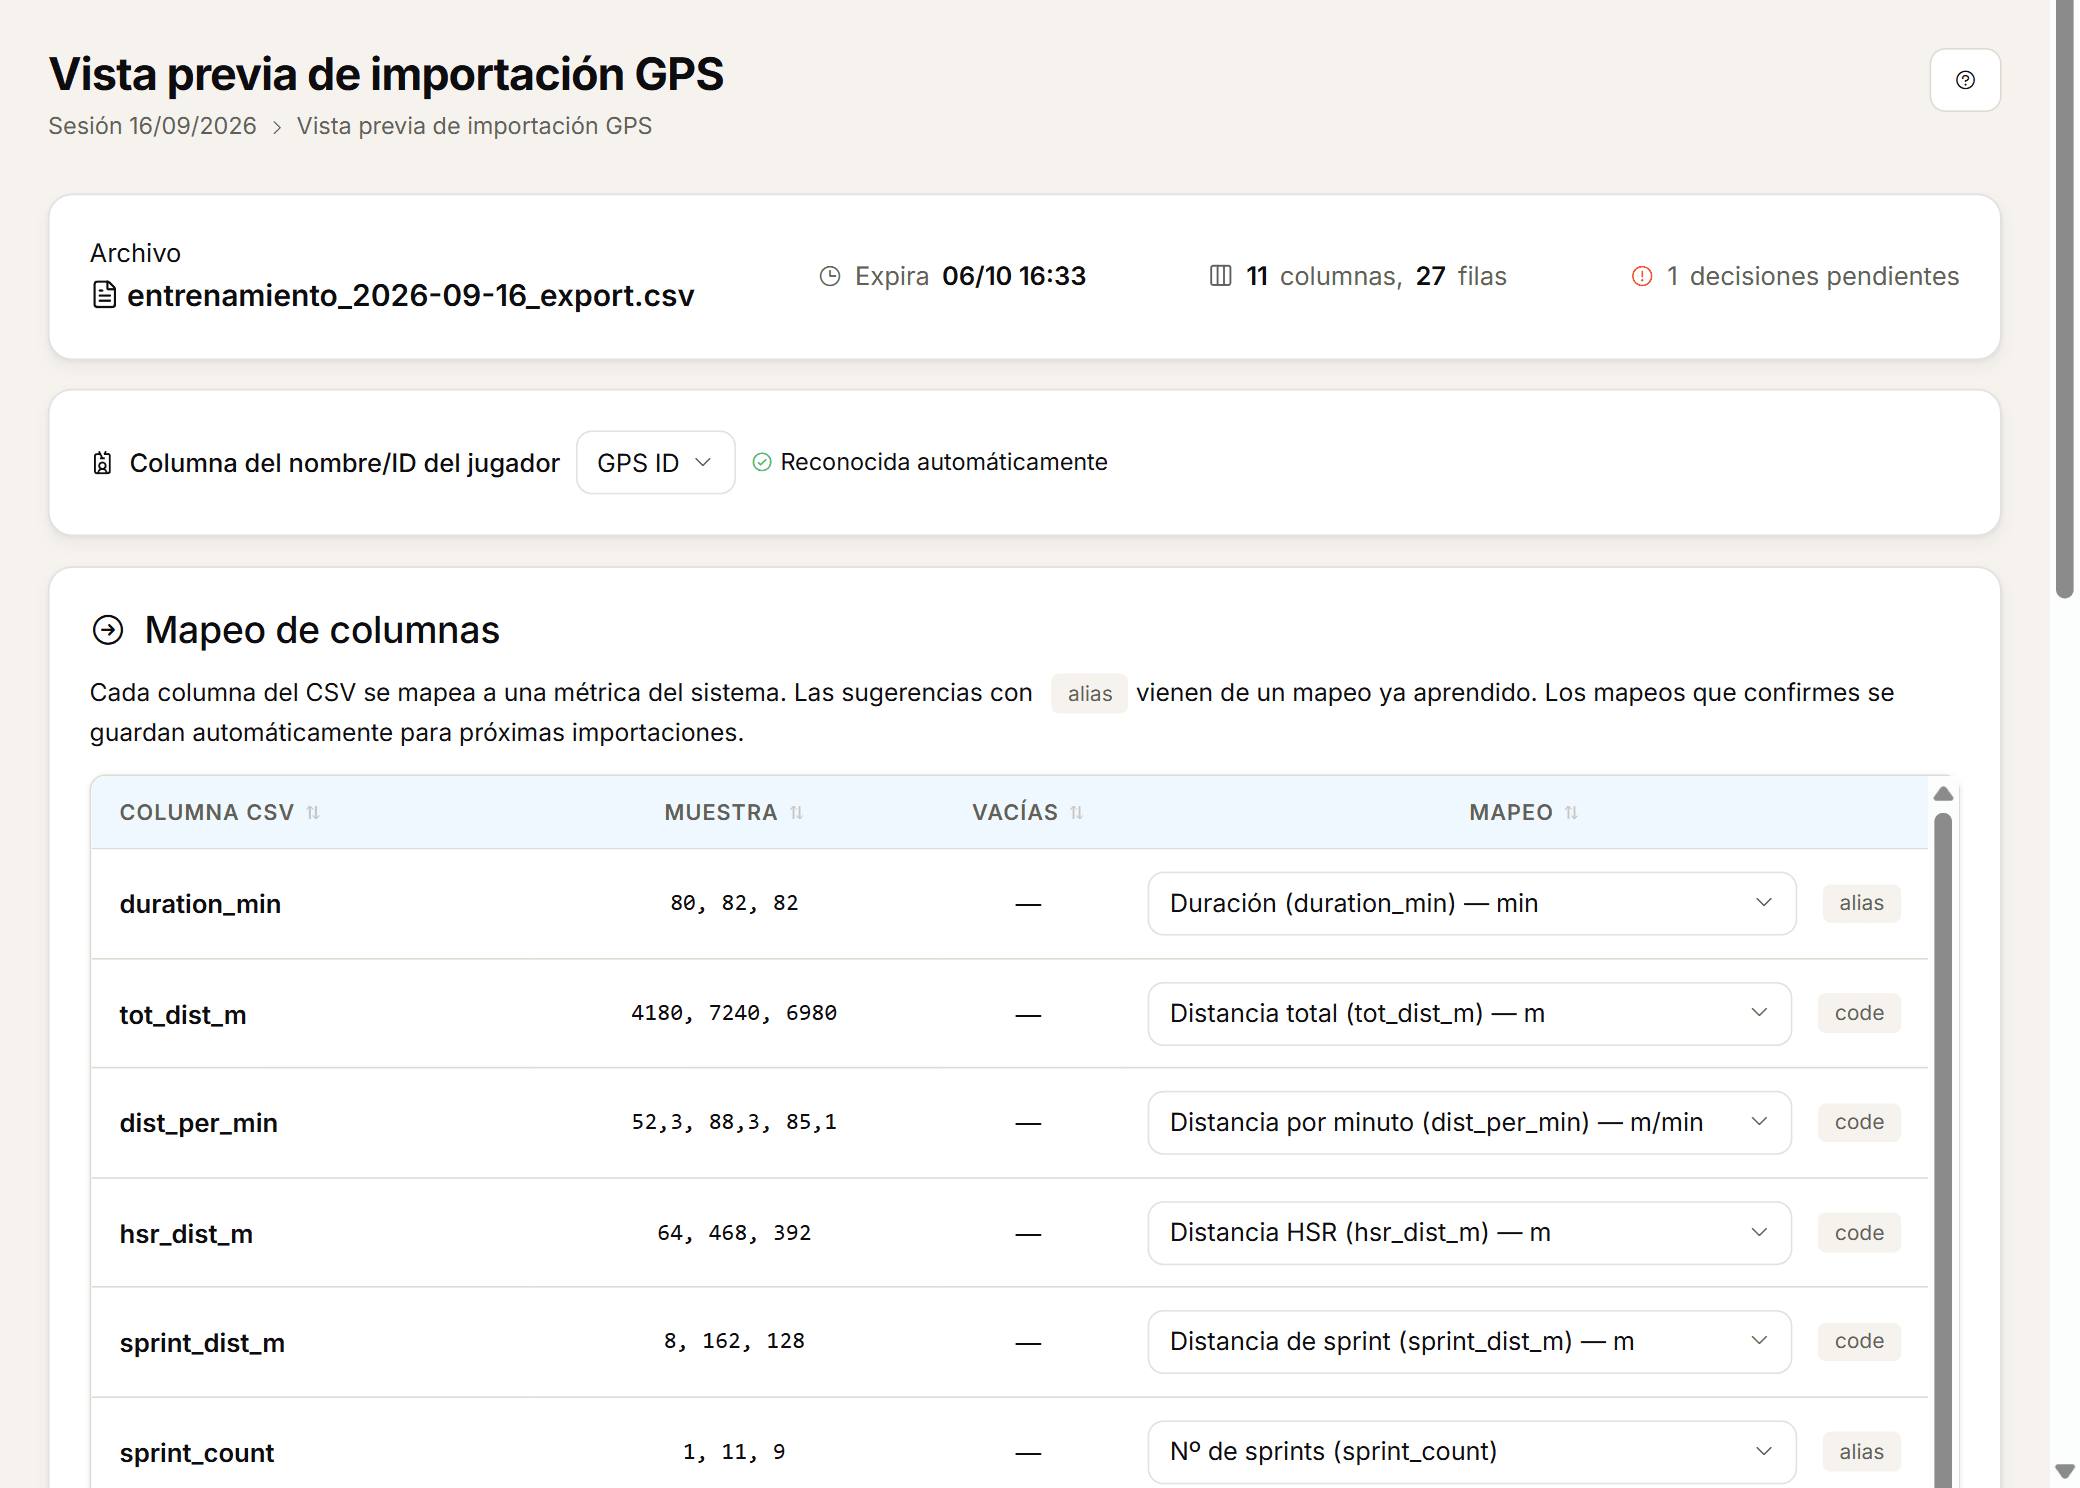2080x1488 pixels.
Task: Click the columns icon beside 11 columnas
Action: (x=1220, y=276)
